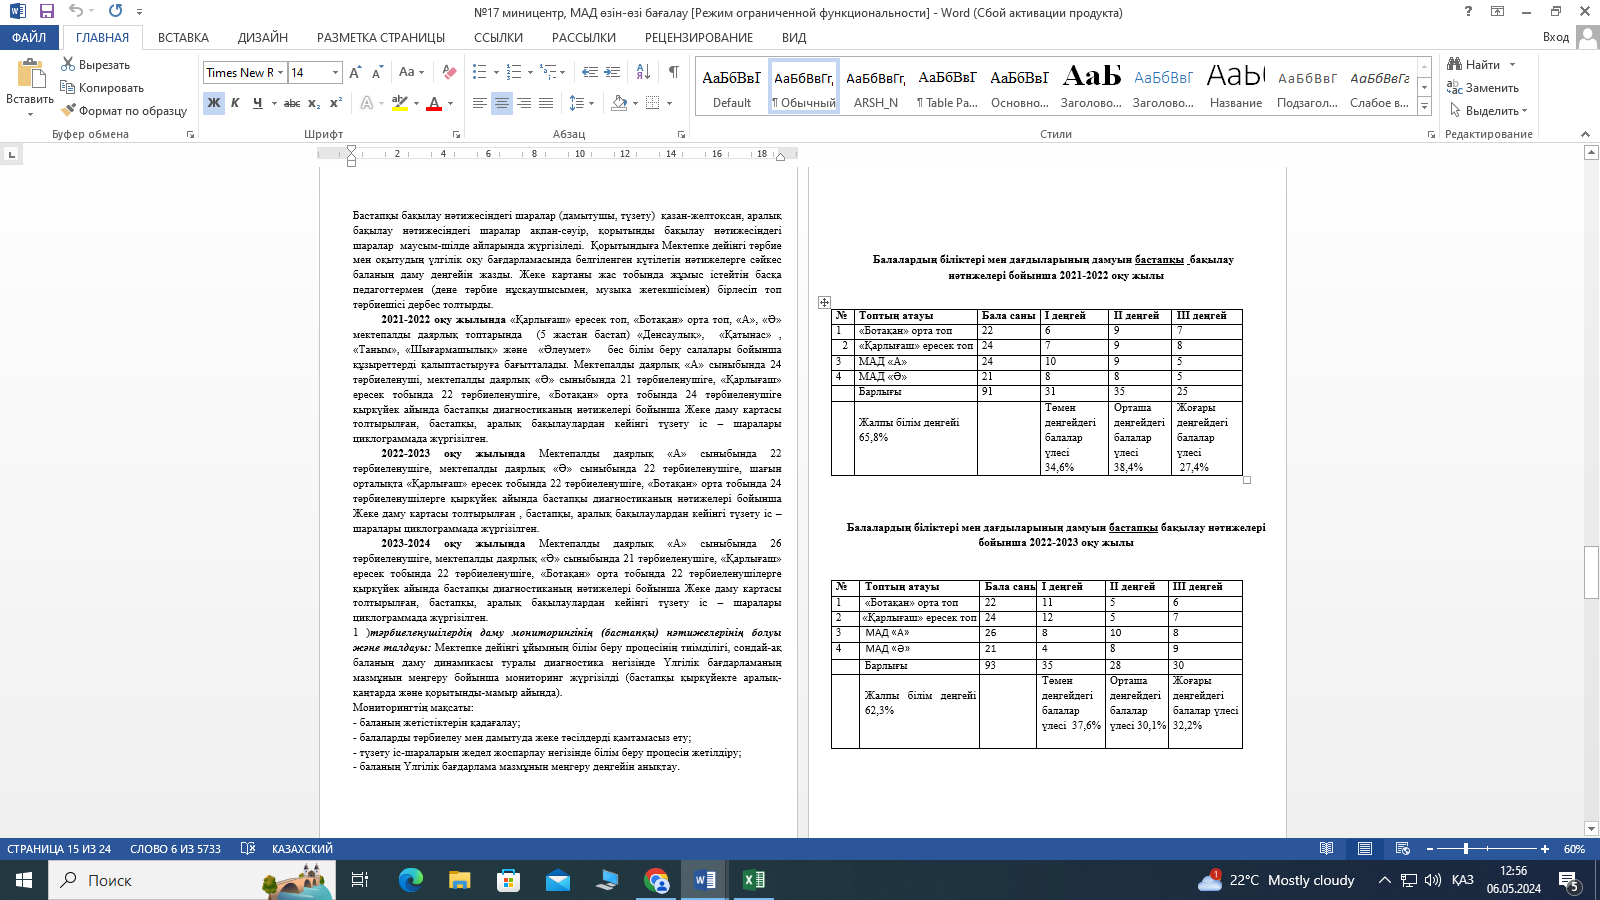The height and width of the screenshot is (900, 1600).
Task: Open font name Times New Roman dropdown
Action: click(x=280, y=72)
